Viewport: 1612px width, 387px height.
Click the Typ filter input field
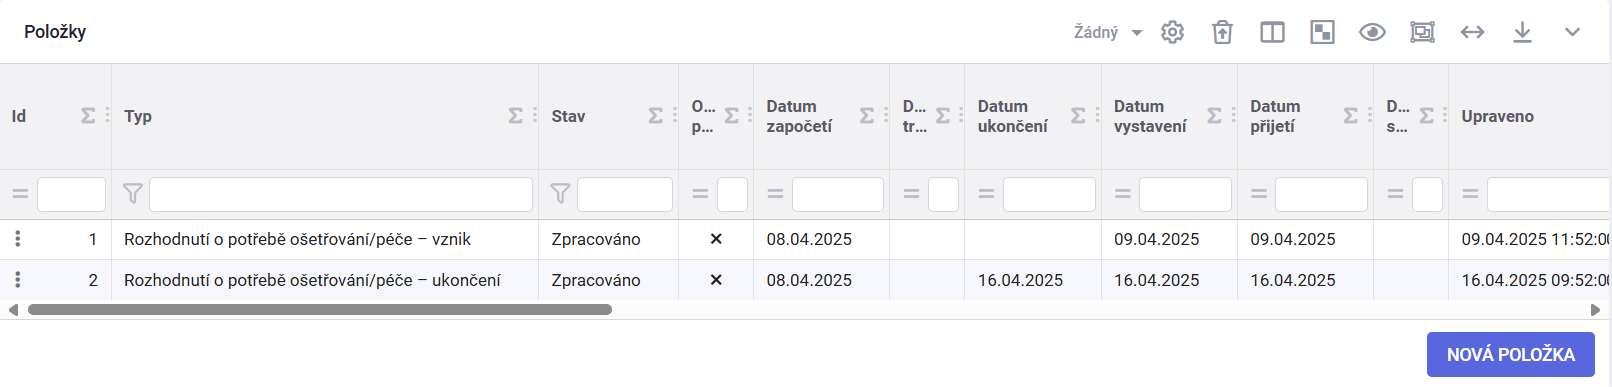(x=341, y=194)
